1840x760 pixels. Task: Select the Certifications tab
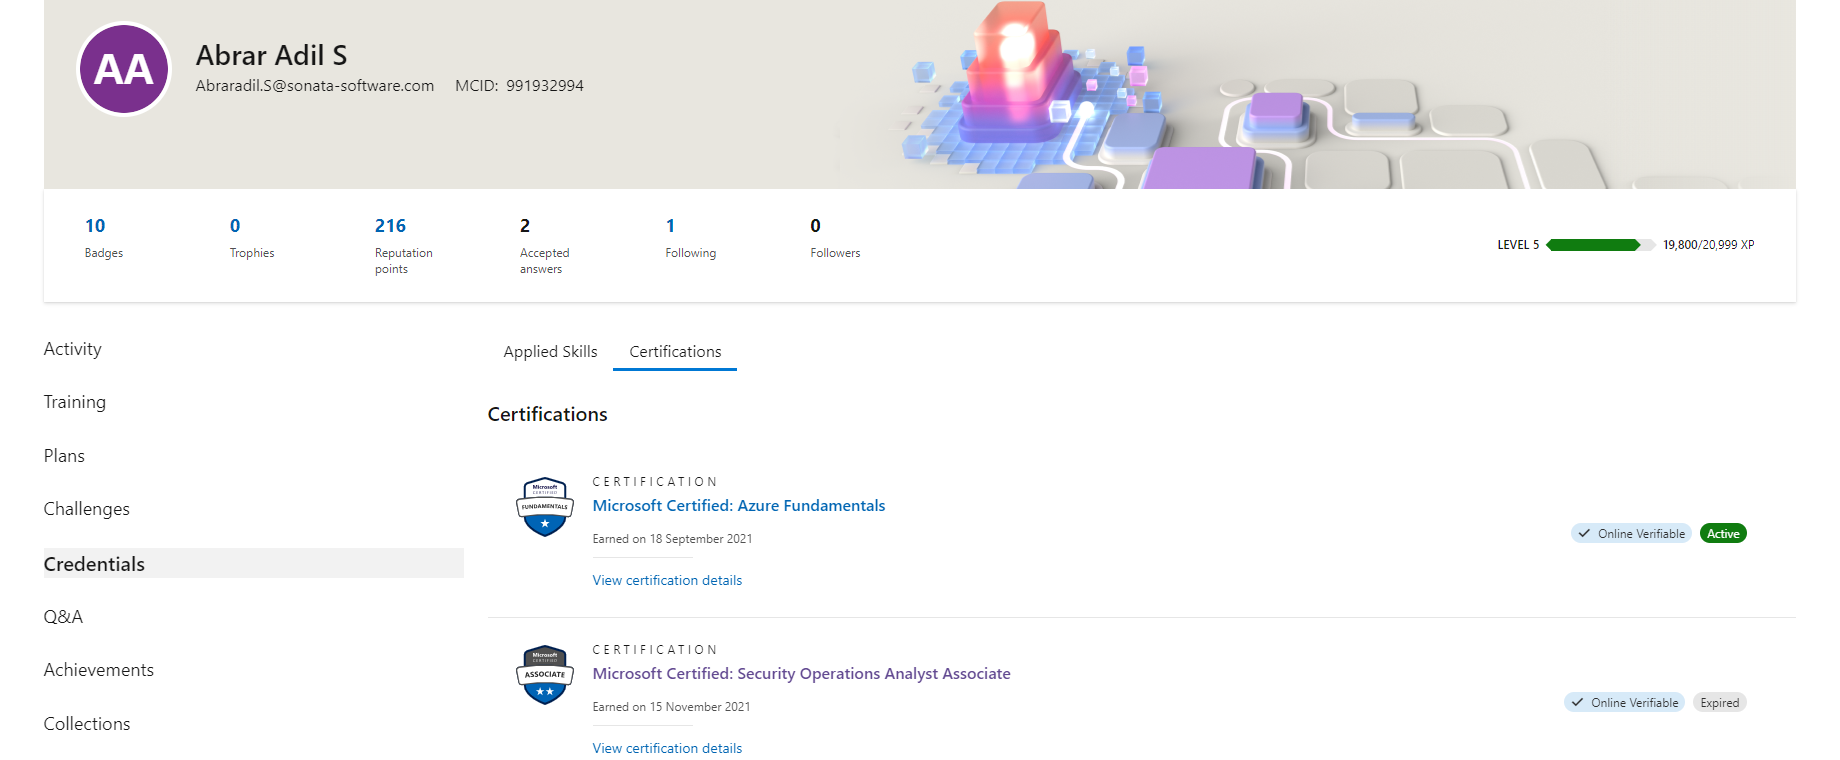click(675, 352)
